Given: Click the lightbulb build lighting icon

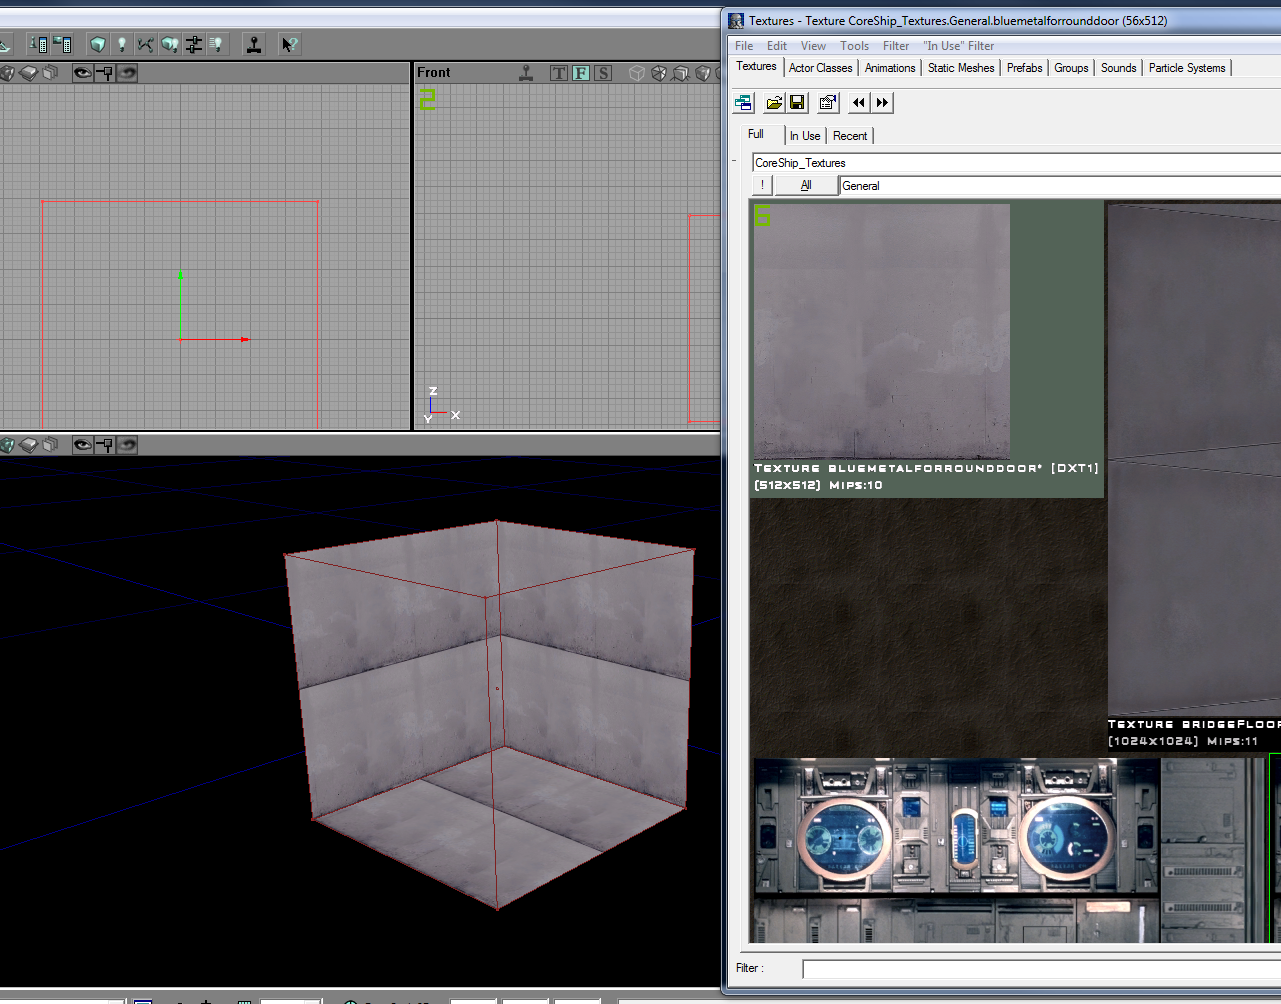Looking at the screenshot, I should pos(122,44).
